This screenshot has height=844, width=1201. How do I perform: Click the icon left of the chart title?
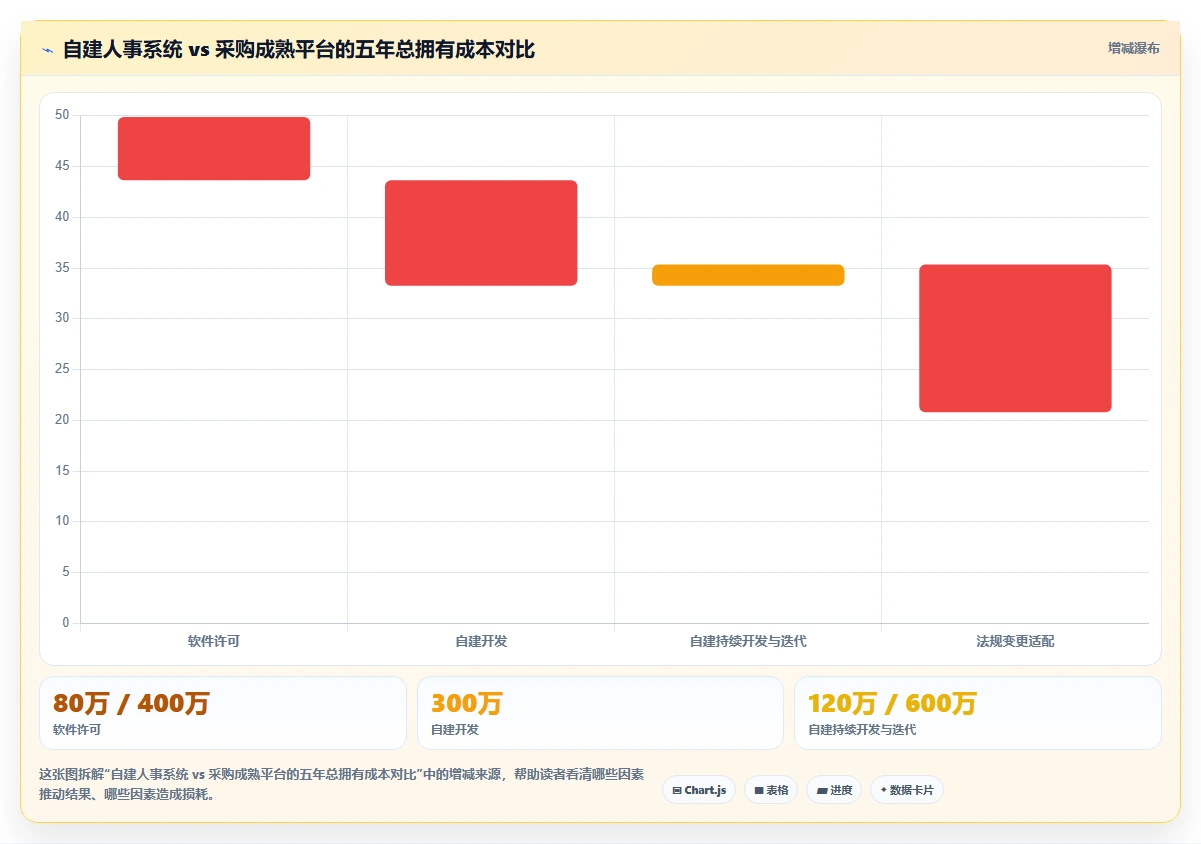pyautogui.click(x=47, y=49)
